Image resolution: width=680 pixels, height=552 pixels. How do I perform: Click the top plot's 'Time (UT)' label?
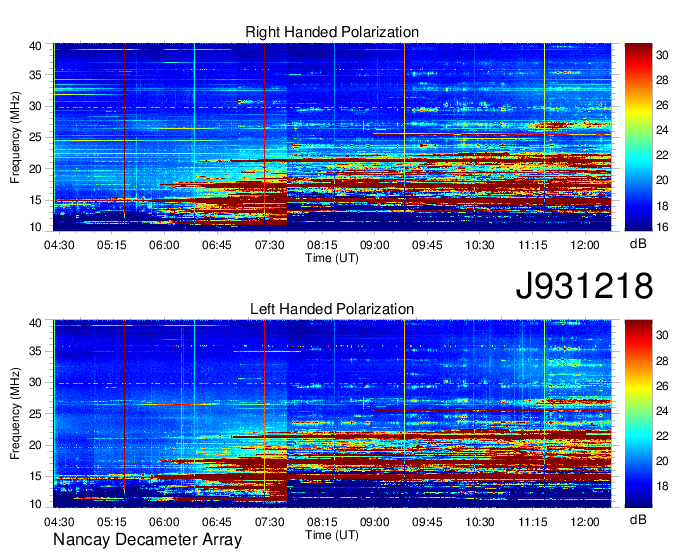click(332, 258)
